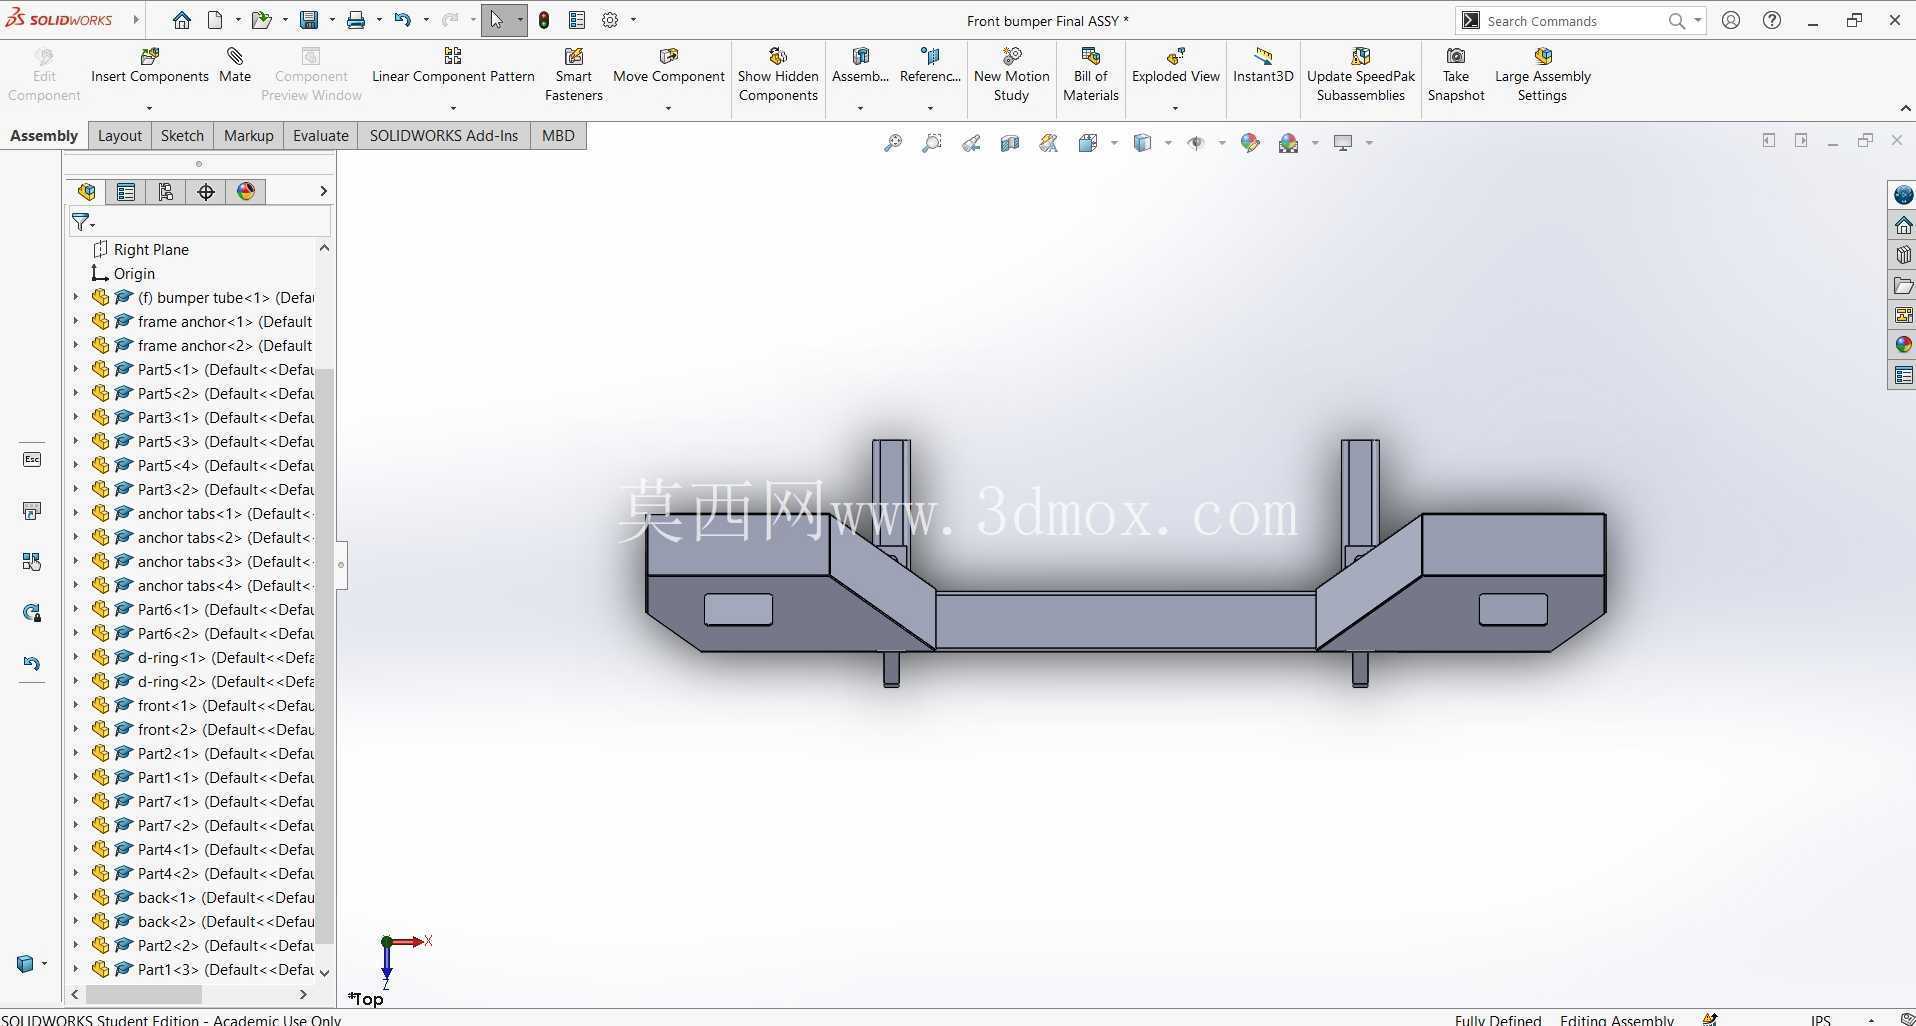Open the Edit Appearance icon in view toolbar

tap(1250, 143)
